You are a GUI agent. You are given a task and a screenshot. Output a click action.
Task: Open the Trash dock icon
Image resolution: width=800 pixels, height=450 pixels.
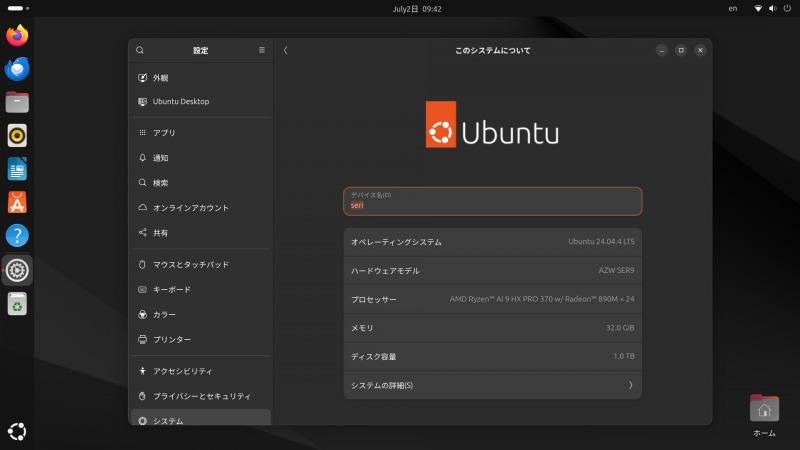click(17, 304)
